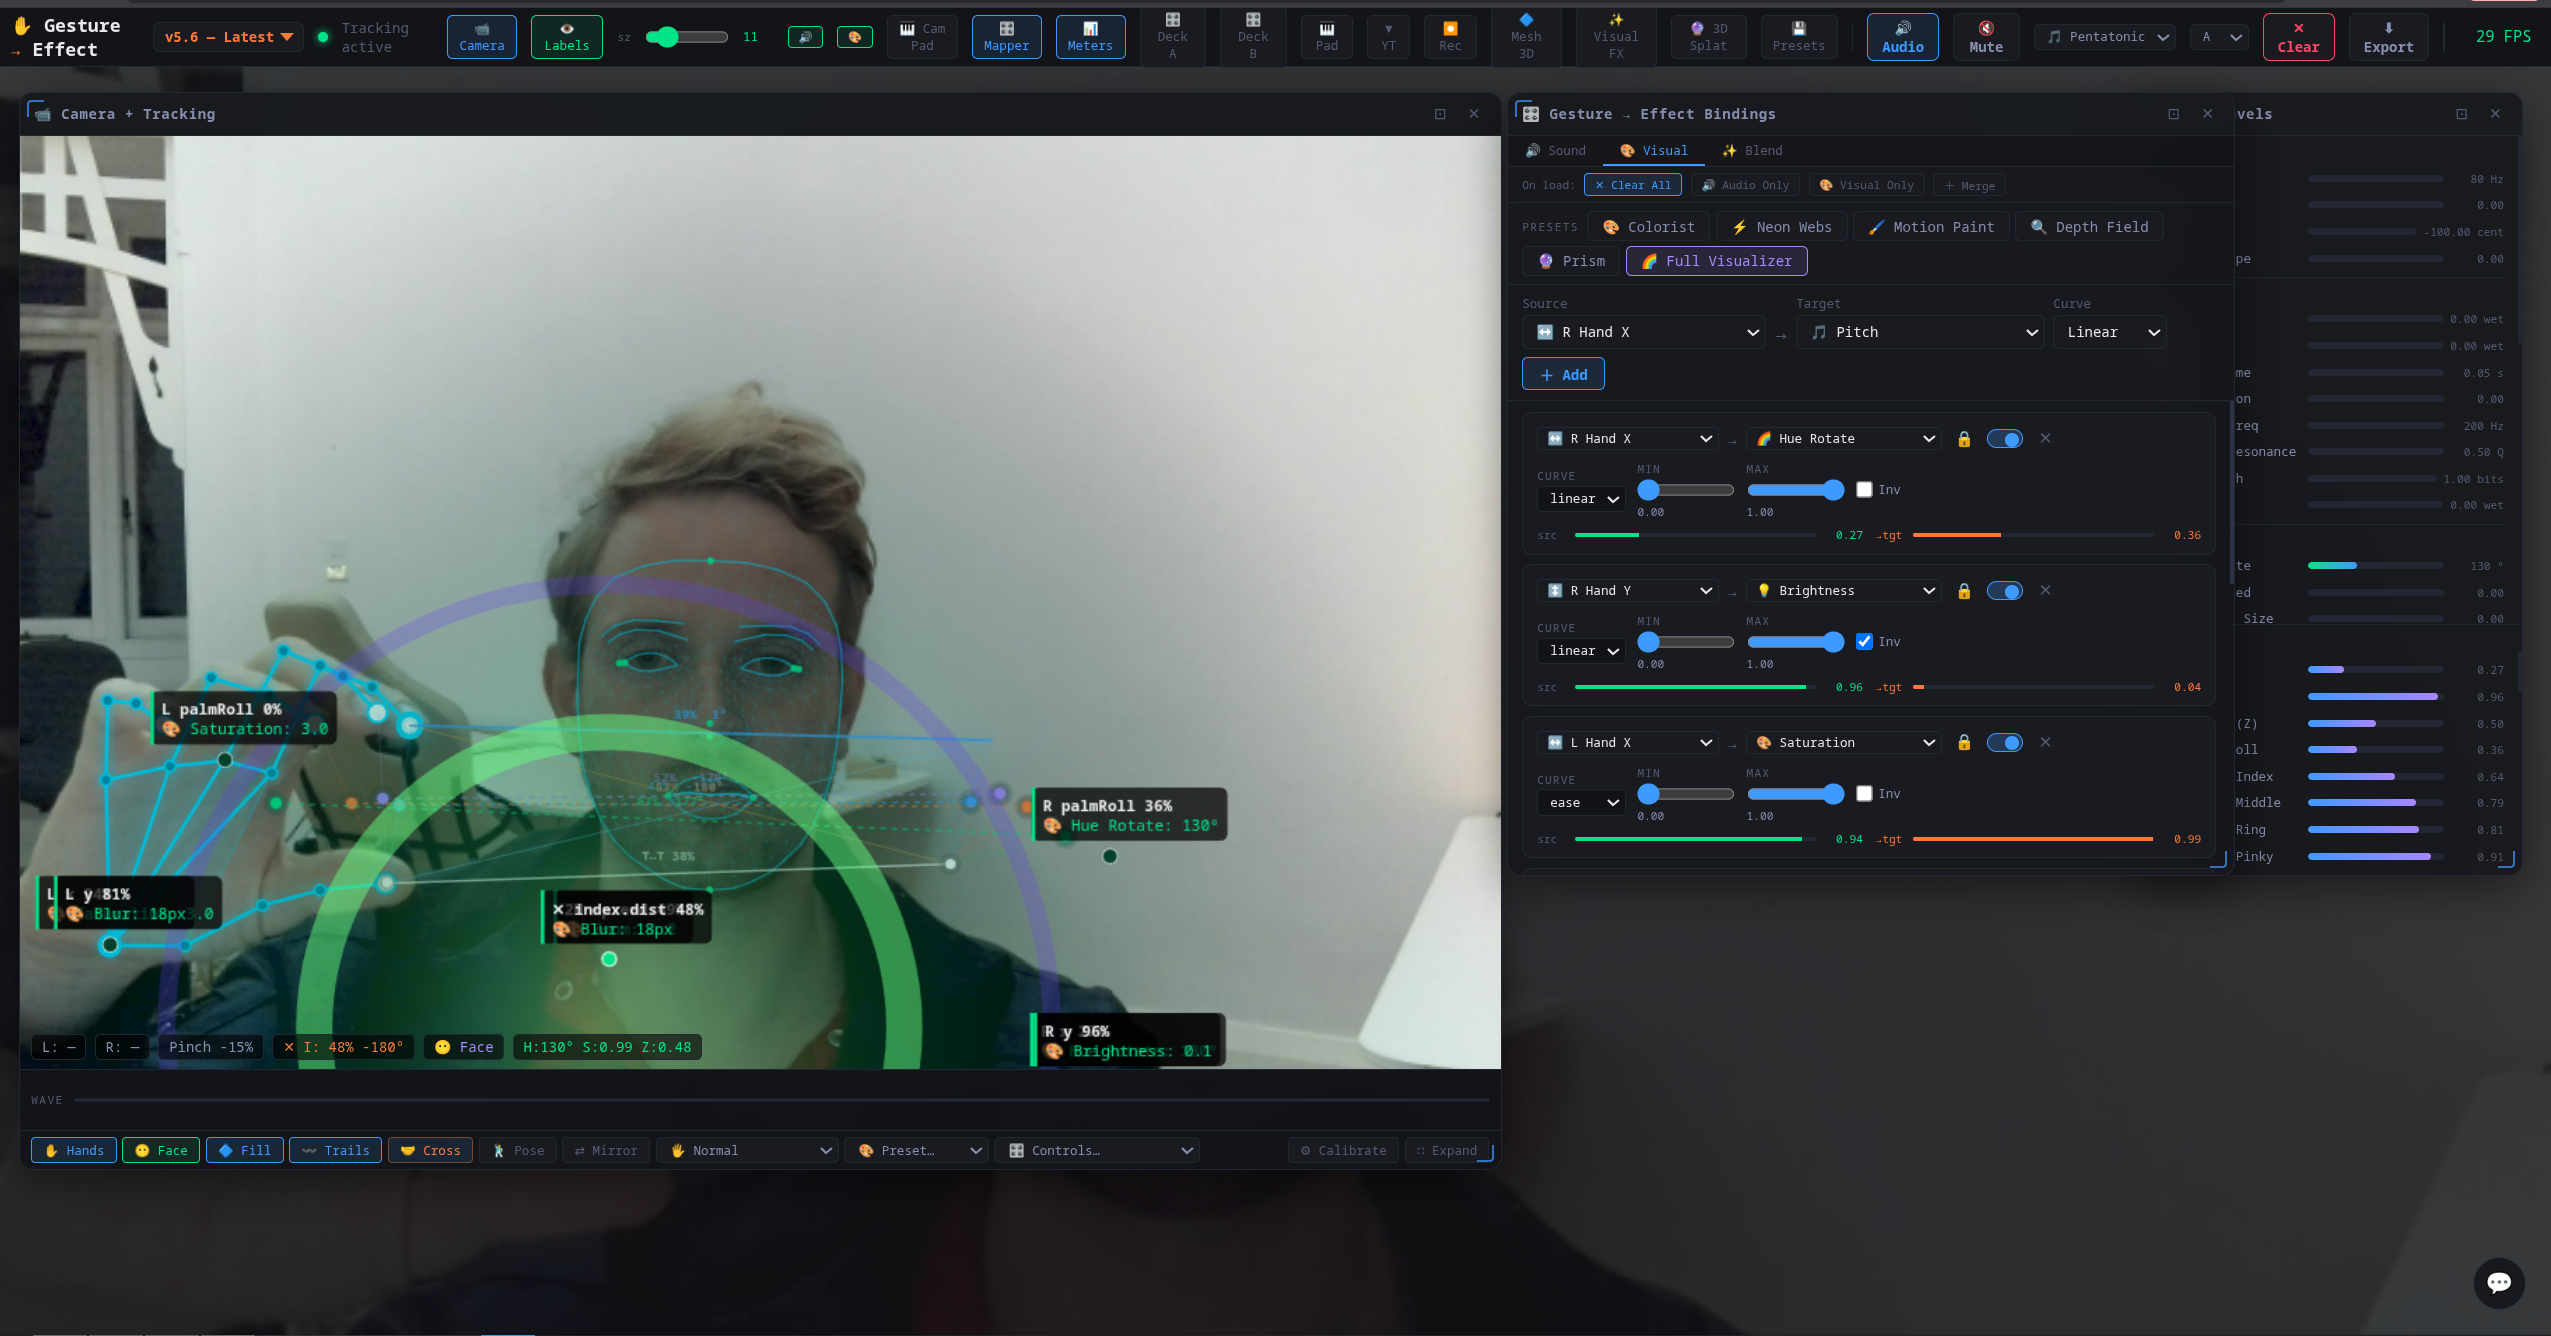Switch to the Sound tab
The height and width of the screenshot is (1336, 2551).
1555,151
